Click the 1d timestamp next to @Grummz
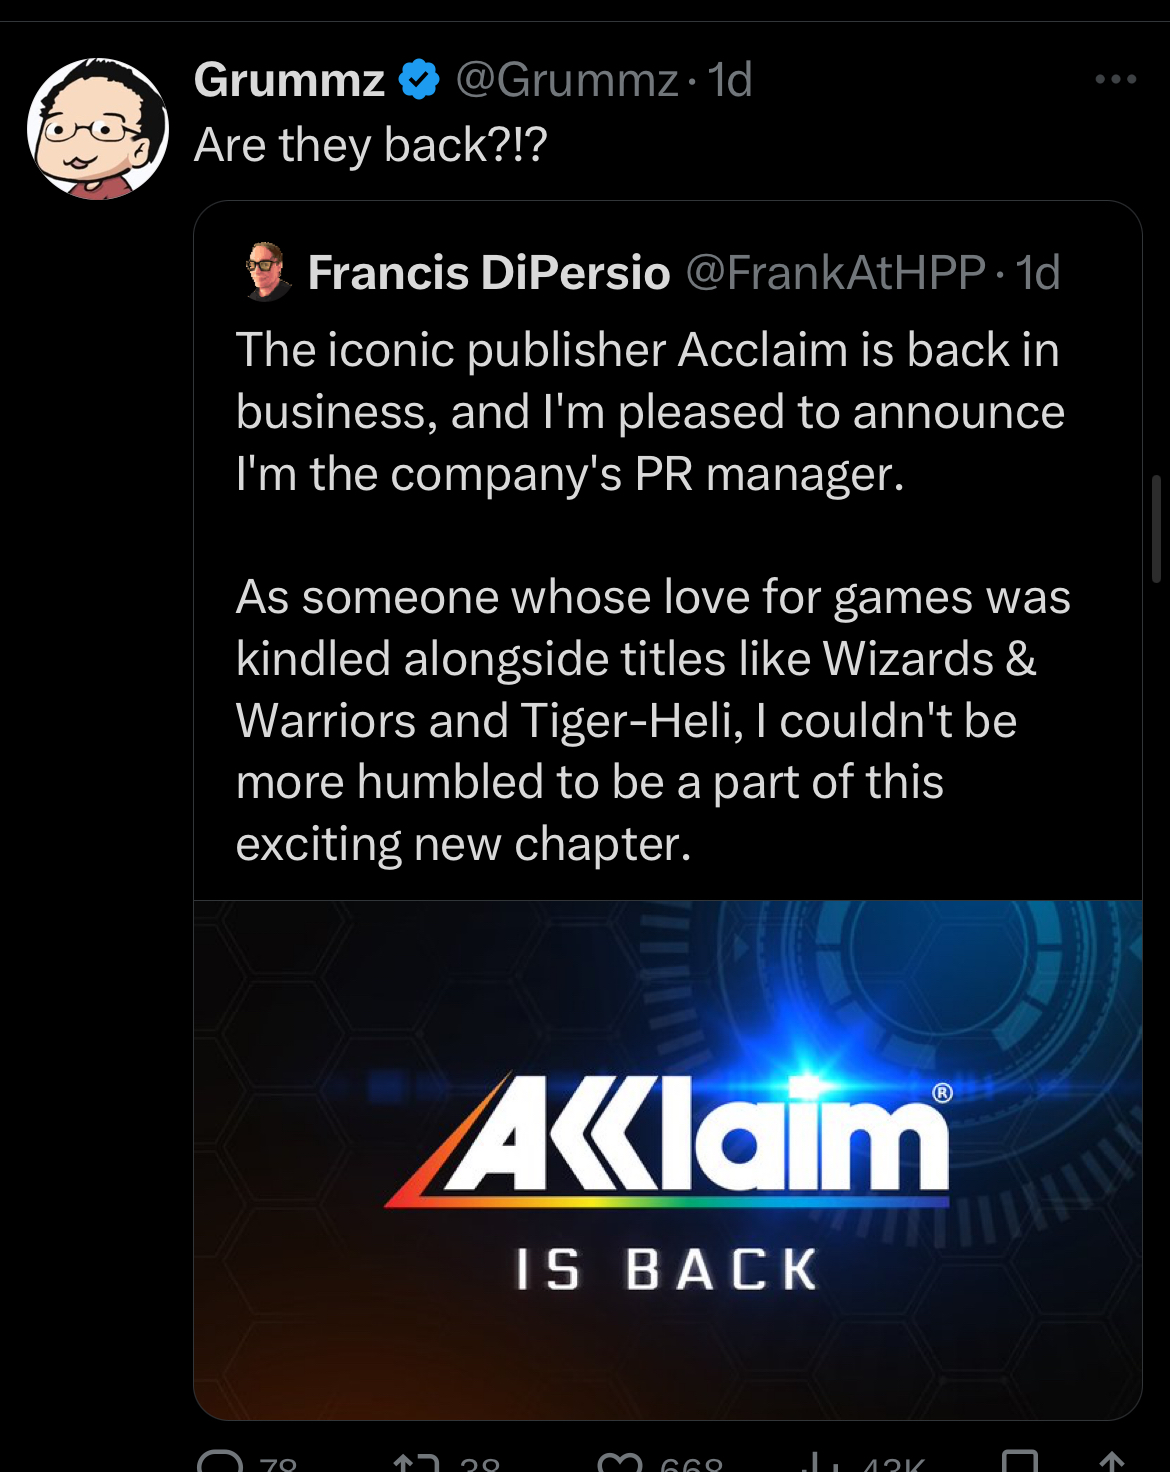Screen dimensions: 1170x1472 [x=730, y=79]
